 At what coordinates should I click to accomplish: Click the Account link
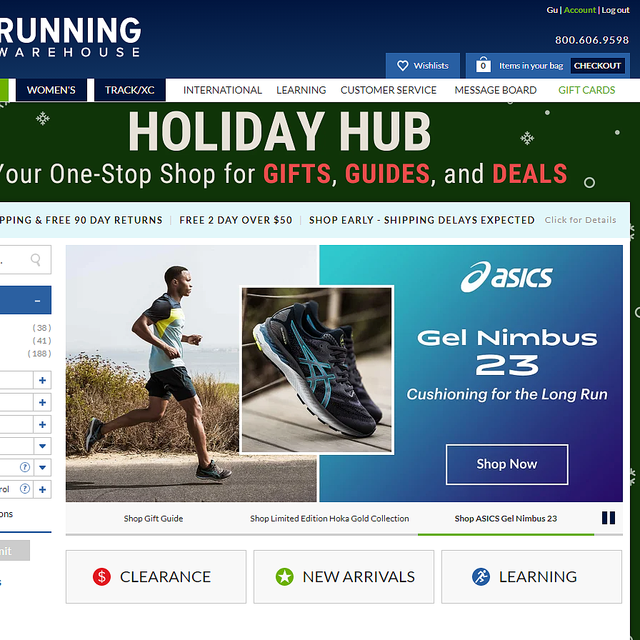(580, 10)
